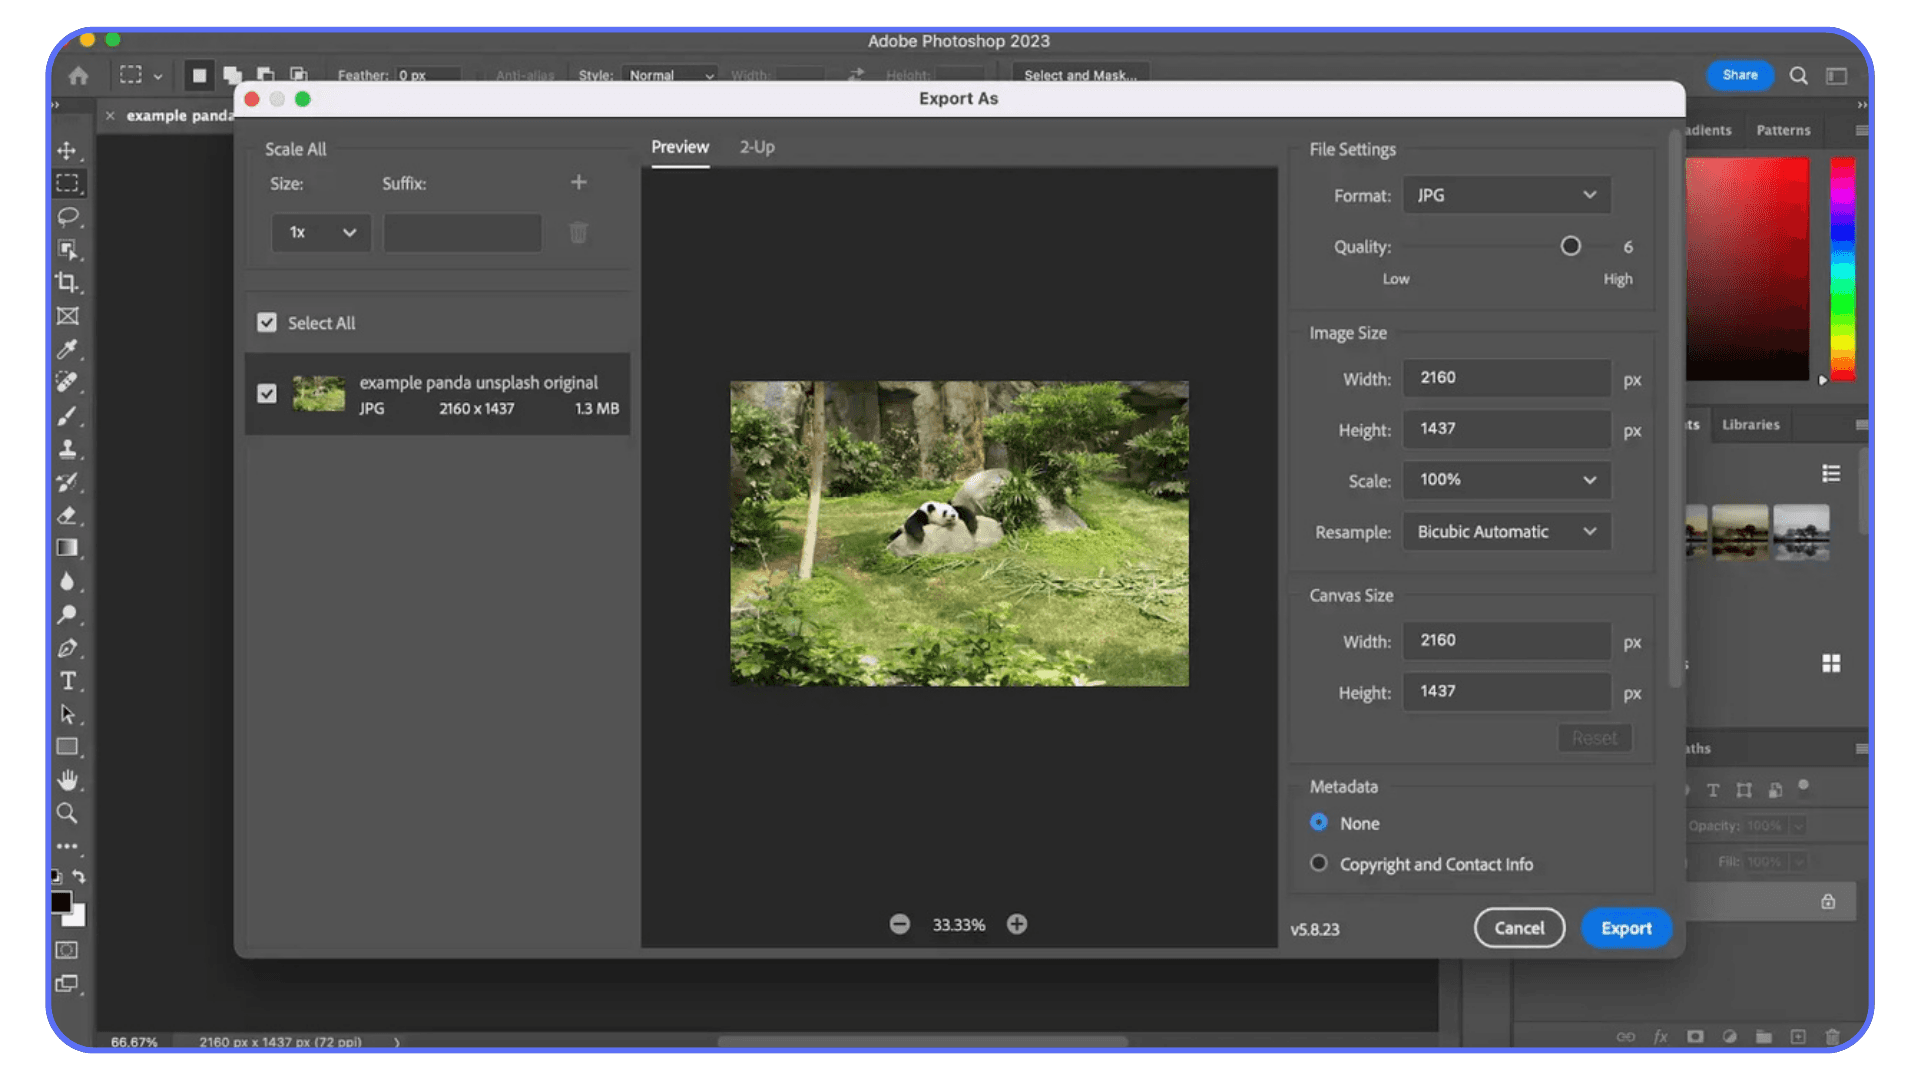The width and height of the screenshot is (1920, 1080).
Task: Select the example panda document tab
Action: tap(179, 116)
